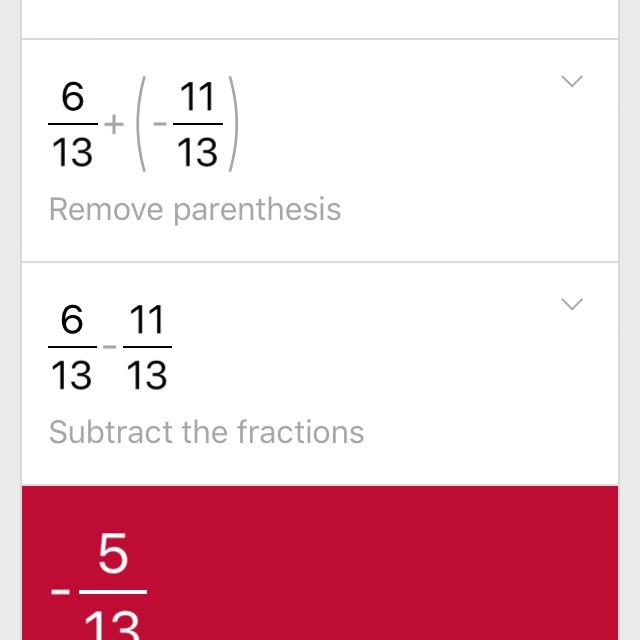
Task: Tap numerator 6 in the Subtract fractions step
Action: [x=72, y=322]
